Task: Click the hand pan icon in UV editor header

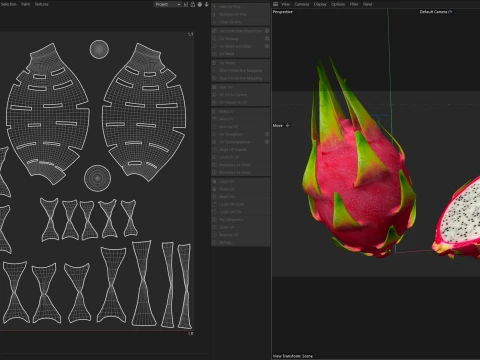Action: click(200, 4)
